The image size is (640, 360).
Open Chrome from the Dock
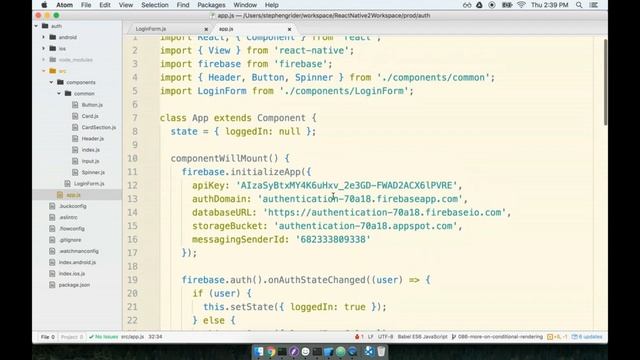[271, 351]
